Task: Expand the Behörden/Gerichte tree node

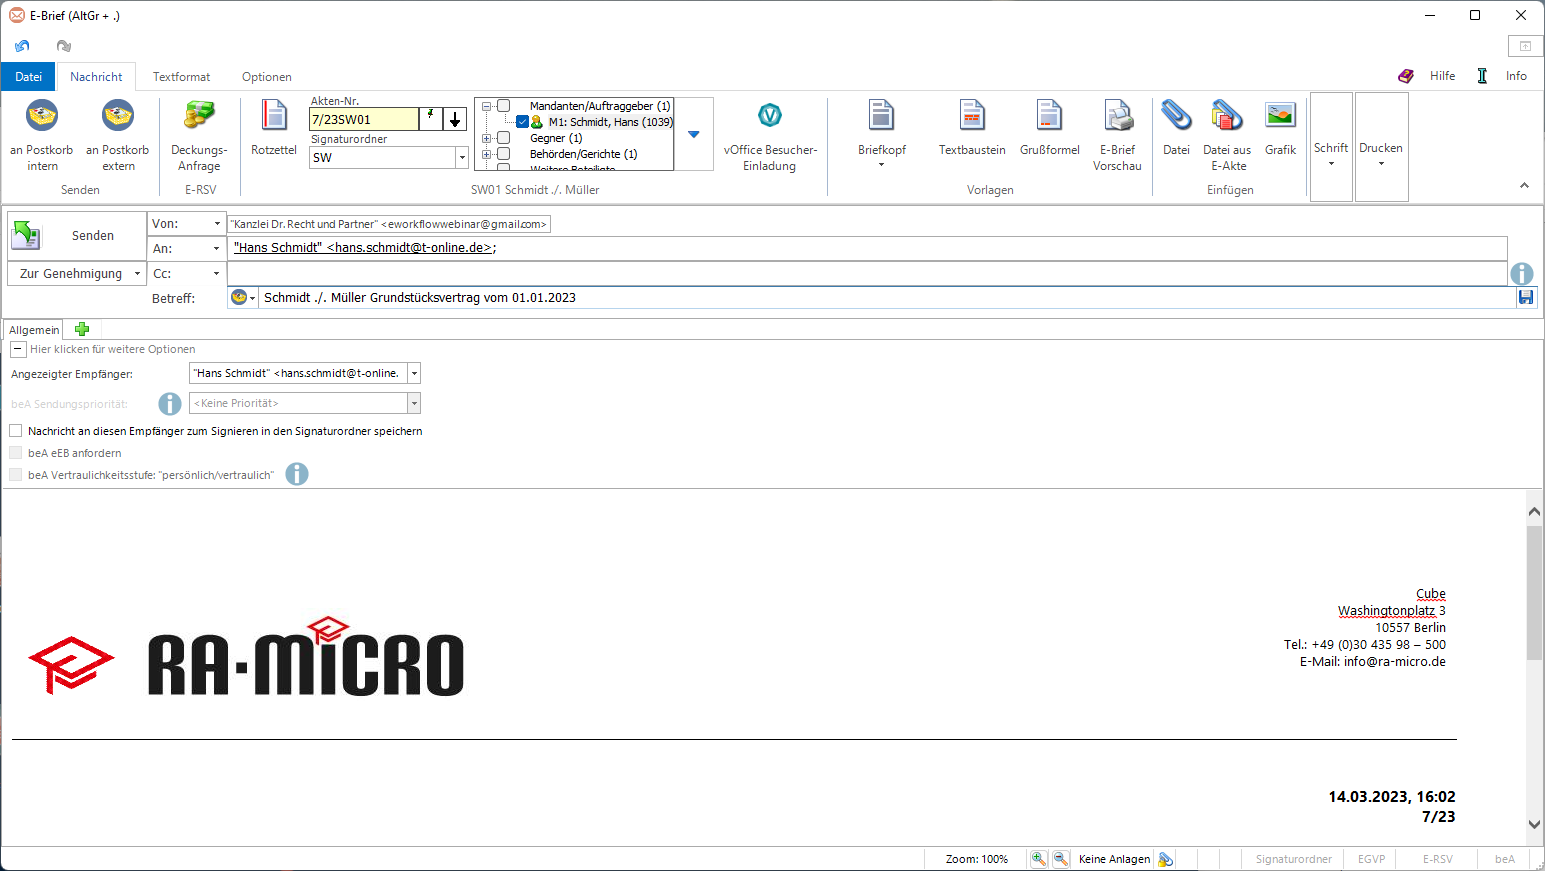Action: point(487,154)
